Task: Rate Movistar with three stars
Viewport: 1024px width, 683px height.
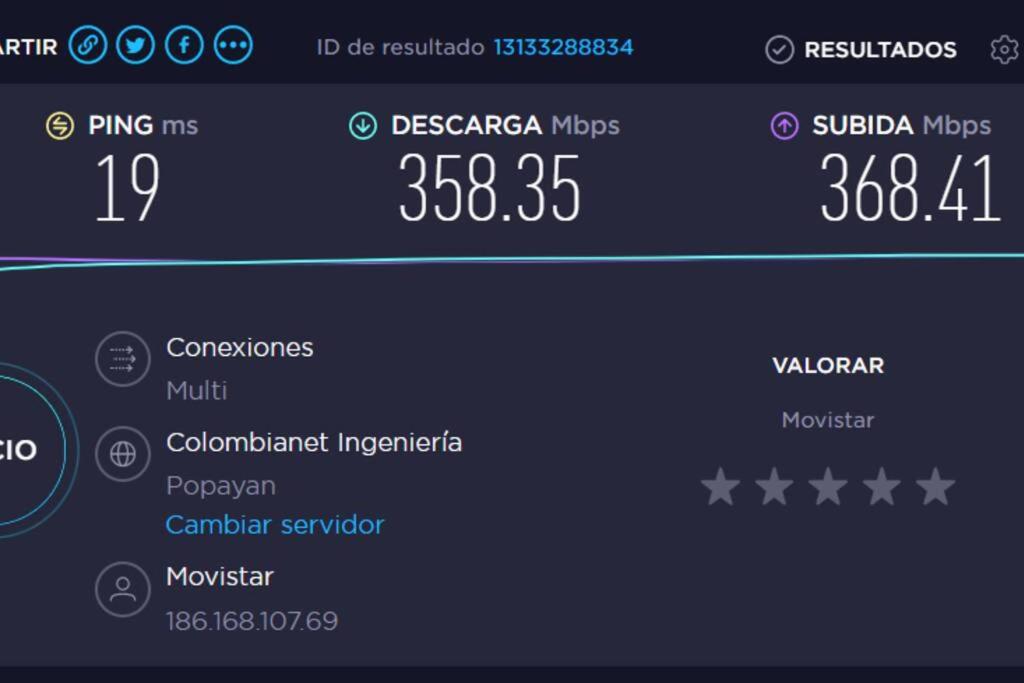Action: pos(828,487)
